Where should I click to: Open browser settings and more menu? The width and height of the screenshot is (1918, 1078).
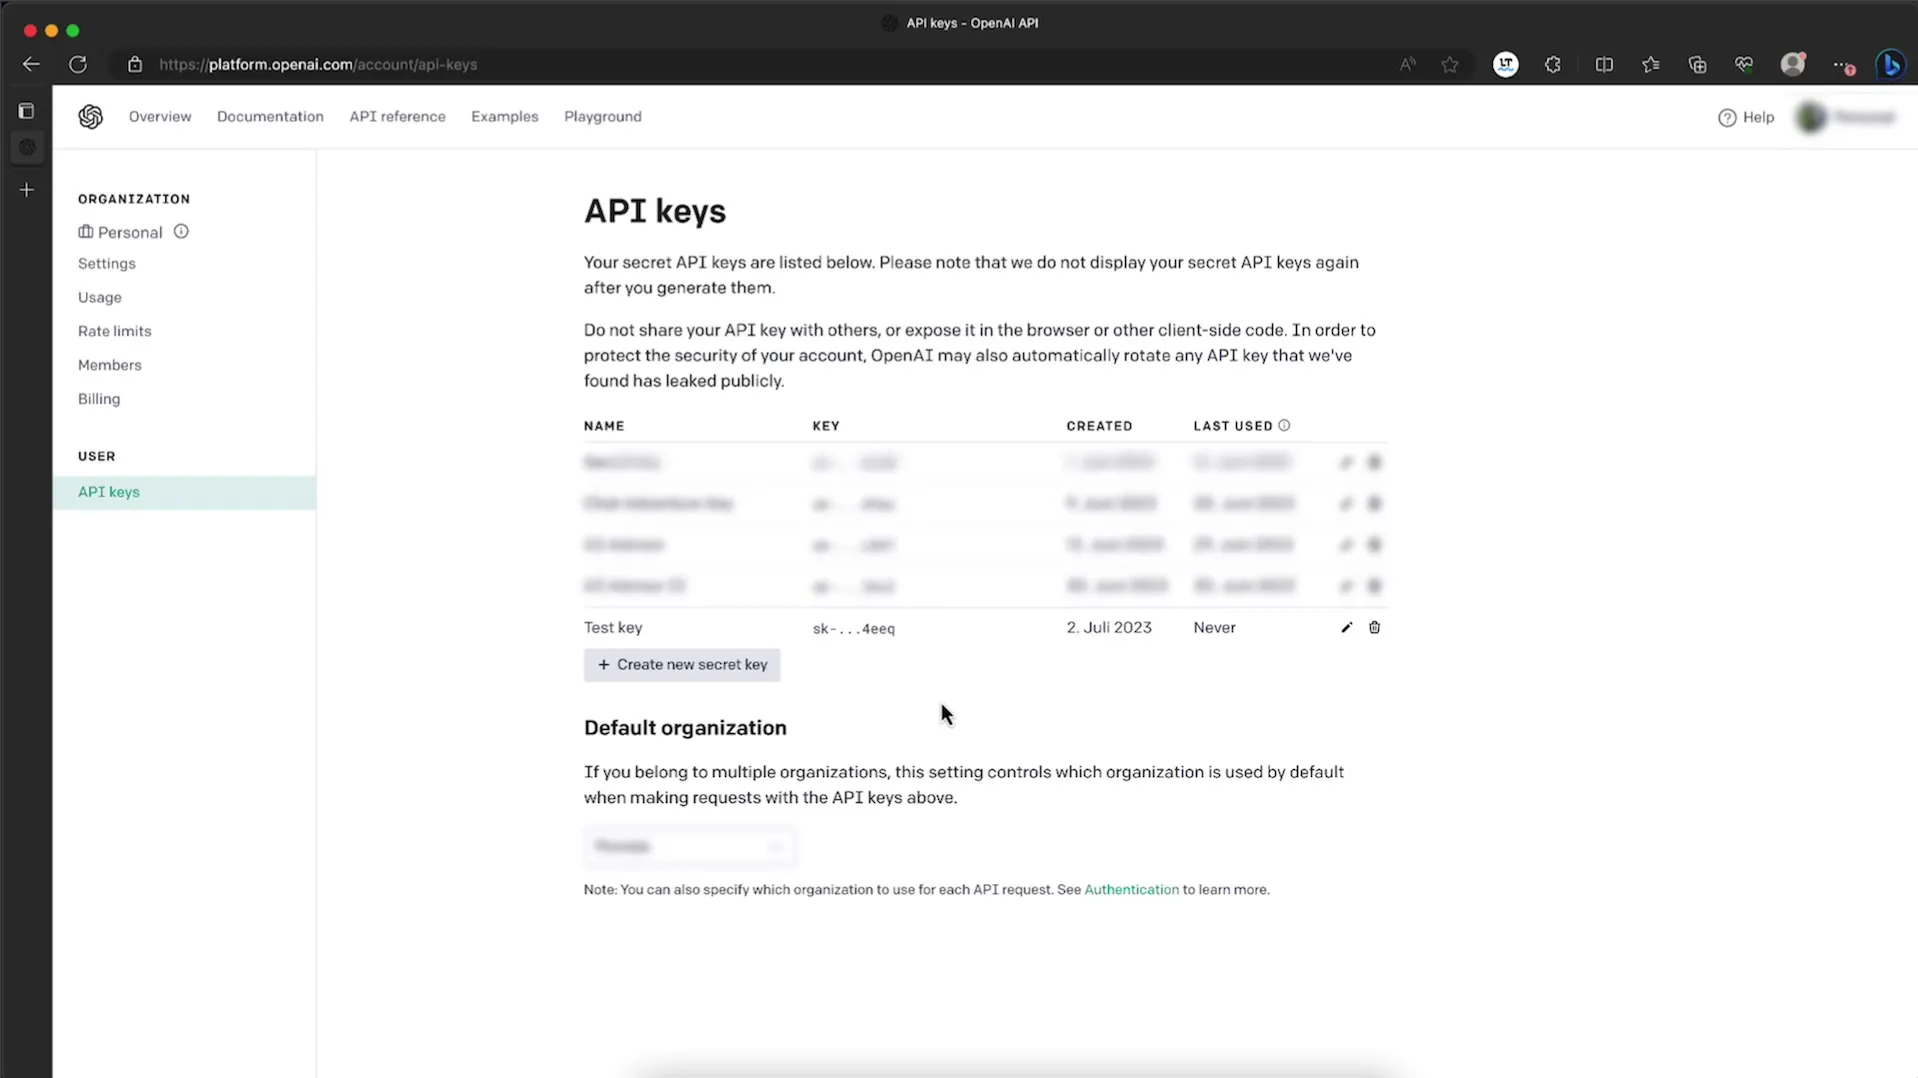click(x=1842, y=65)
